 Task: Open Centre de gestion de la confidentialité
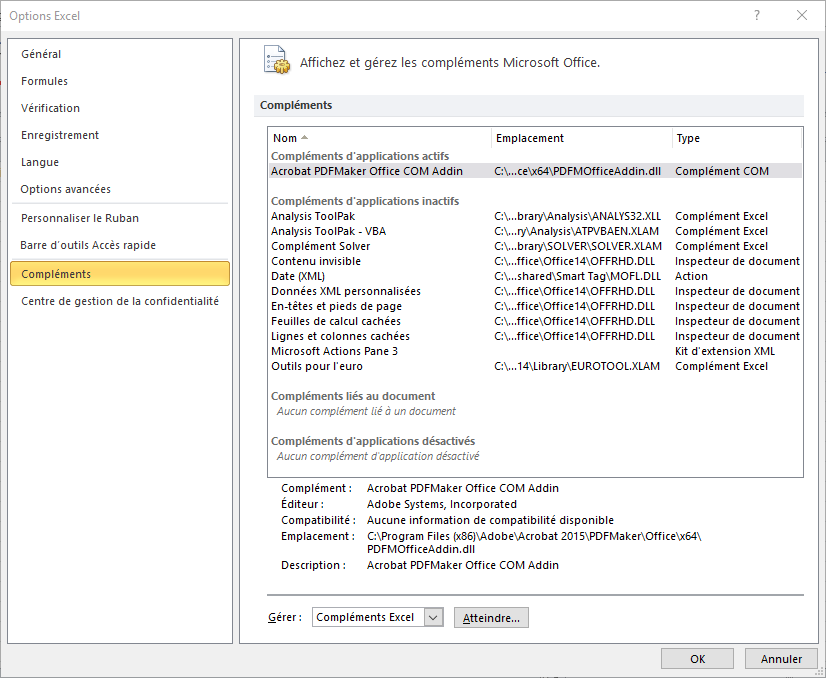coord(119,301)
